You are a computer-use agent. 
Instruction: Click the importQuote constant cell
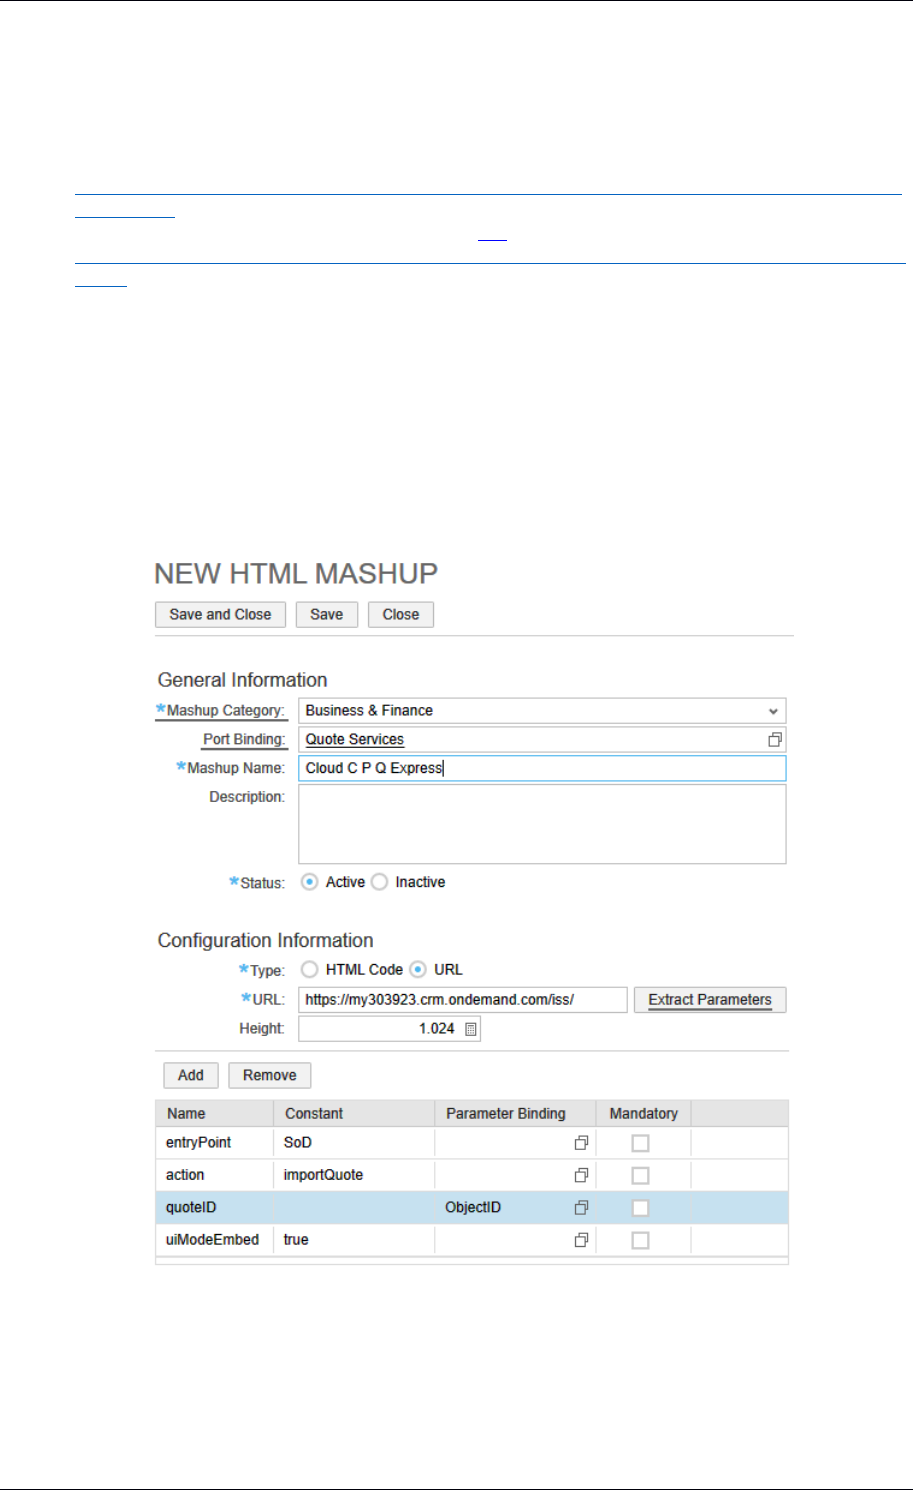354,1175
